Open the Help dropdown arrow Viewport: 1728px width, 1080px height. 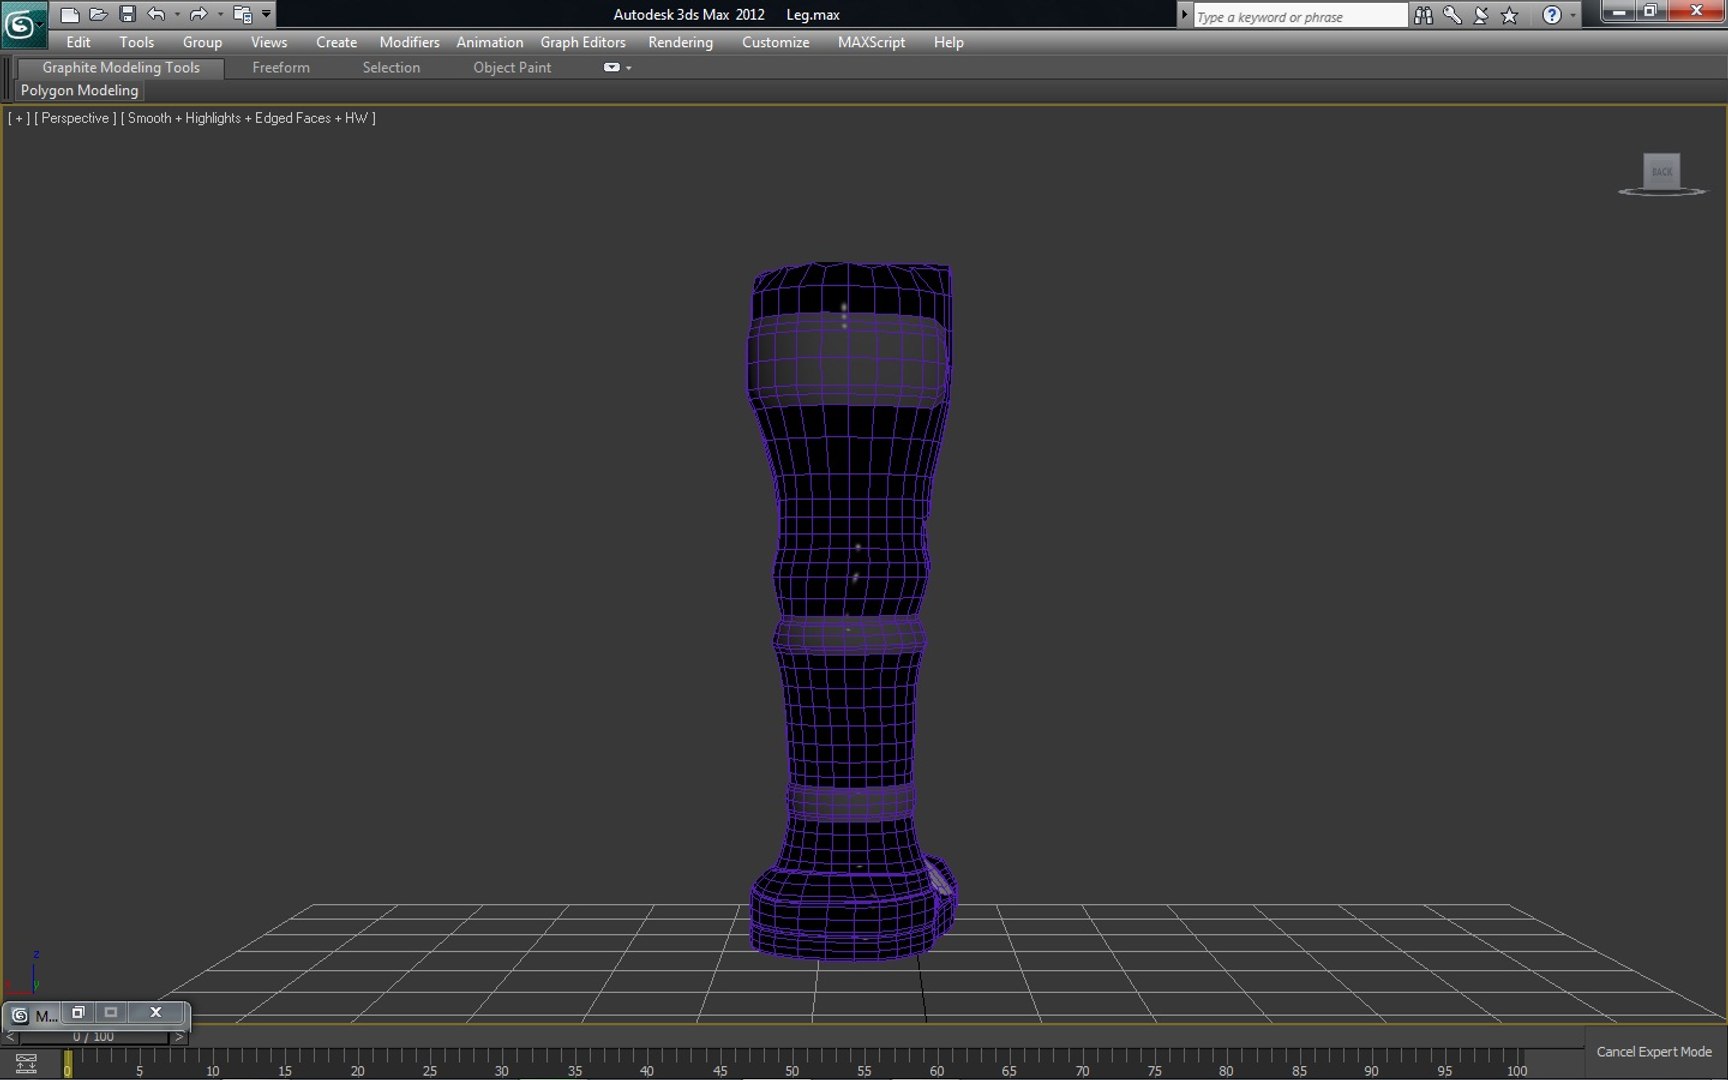(1572, 15)
